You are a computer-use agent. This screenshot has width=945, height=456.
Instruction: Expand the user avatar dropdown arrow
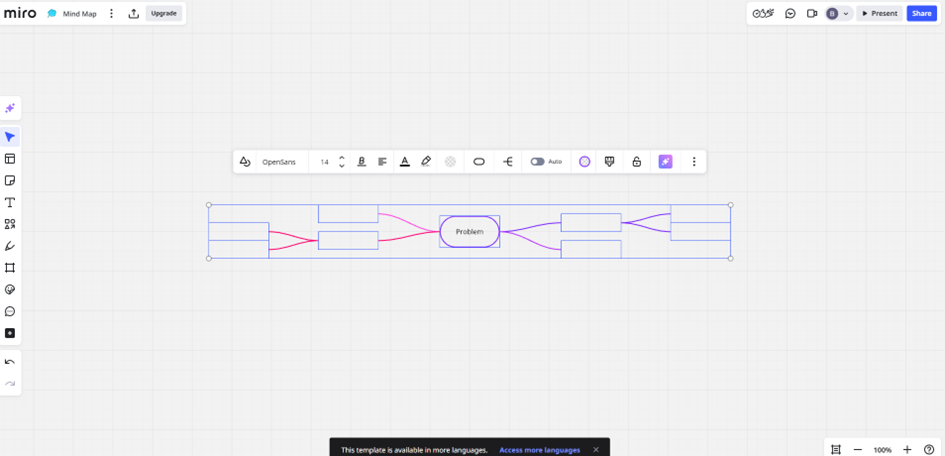coord(846,14)
